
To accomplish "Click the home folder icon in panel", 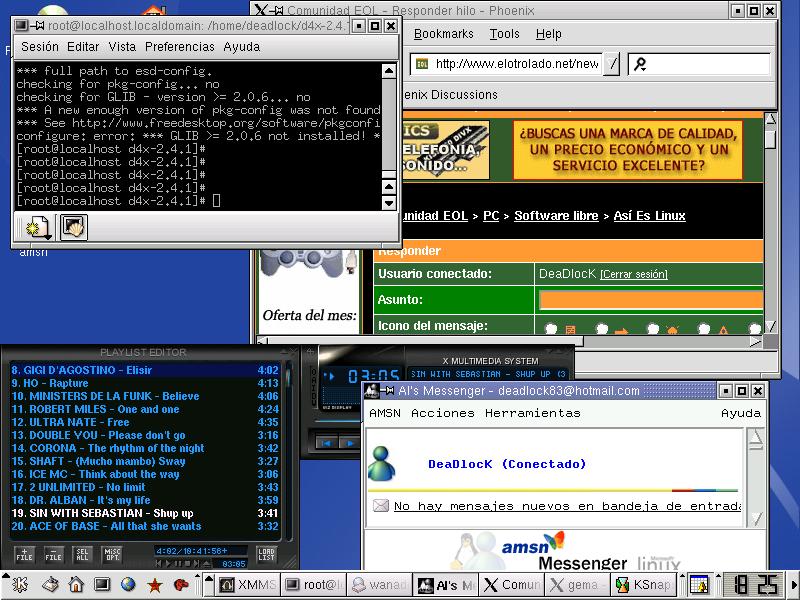I will 75,585.
